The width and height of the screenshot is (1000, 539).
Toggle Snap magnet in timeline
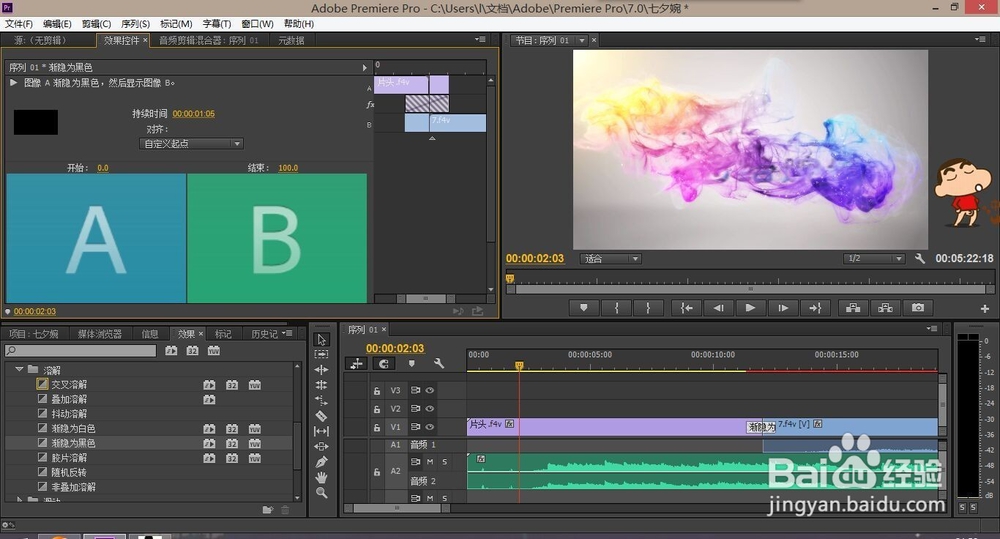coord(383,363)
